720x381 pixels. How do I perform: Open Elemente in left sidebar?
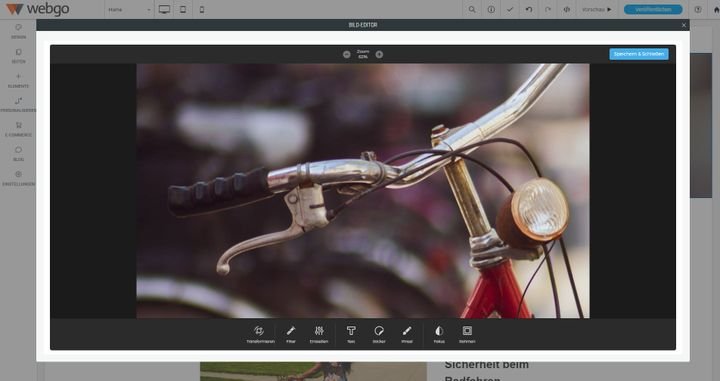point(18,81)
